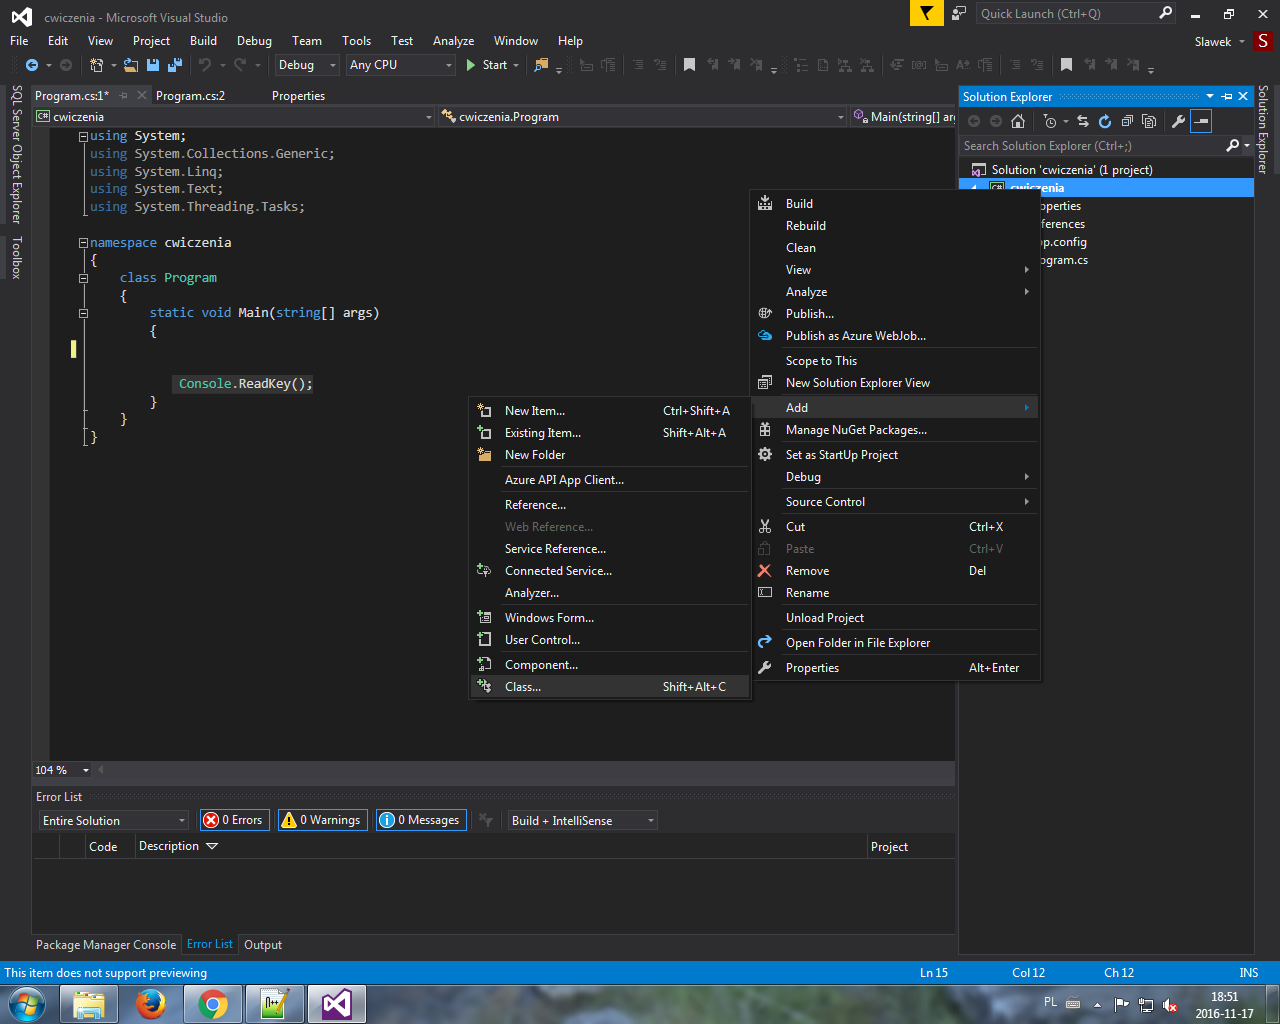The image size is (1280, 1024).
Task: Toggle the 0 Messages filter button
Action: [x=421, y=820]
